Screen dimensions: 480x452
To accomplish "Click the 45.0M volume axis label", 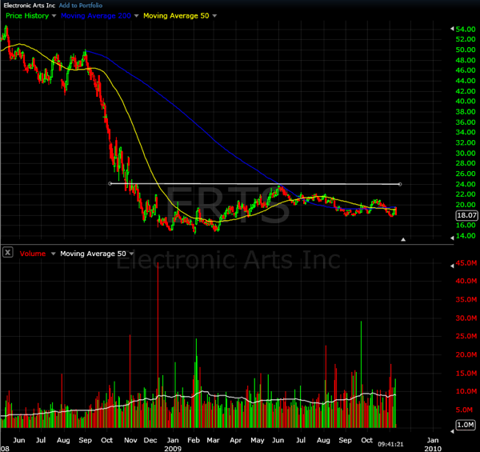I will point(466,263).
